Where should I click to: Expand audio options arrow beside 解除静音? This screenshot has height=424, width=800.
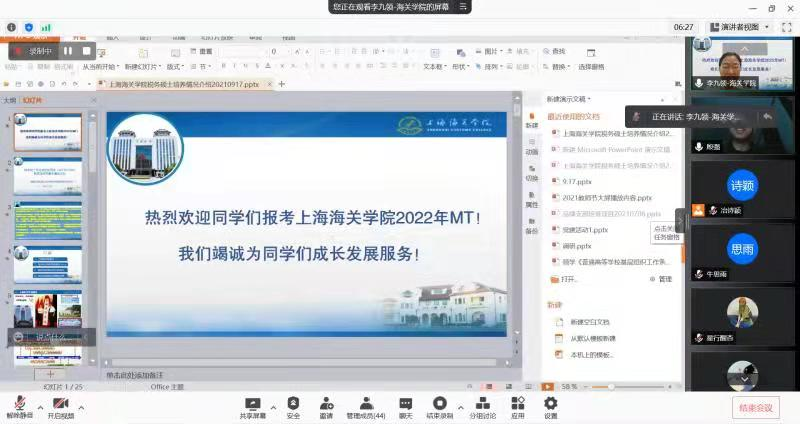(x=40, y=407)
